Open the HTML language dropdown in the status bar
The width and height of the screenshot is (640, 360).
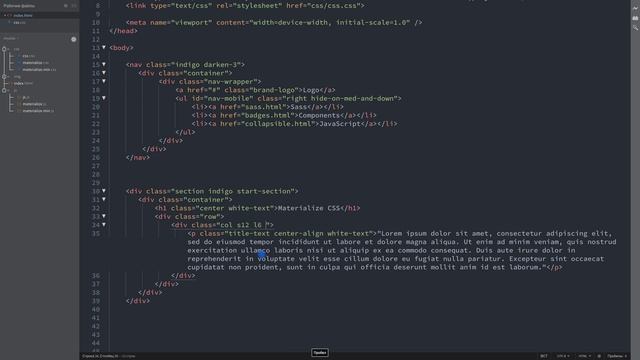coord(584,356)
